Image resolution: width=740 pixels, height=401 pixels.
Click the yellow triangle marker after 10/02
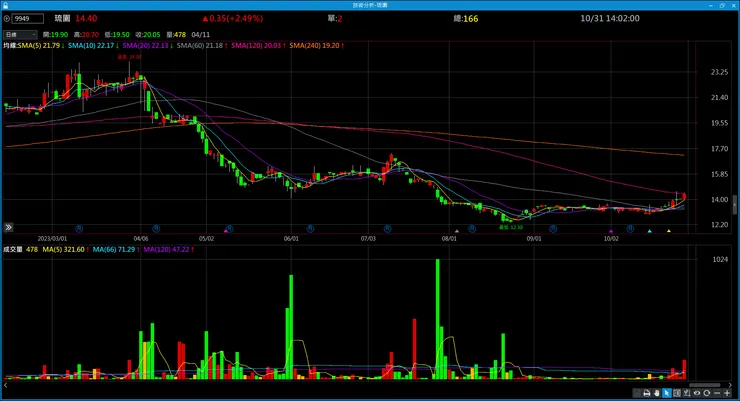[x=669, y=231]
